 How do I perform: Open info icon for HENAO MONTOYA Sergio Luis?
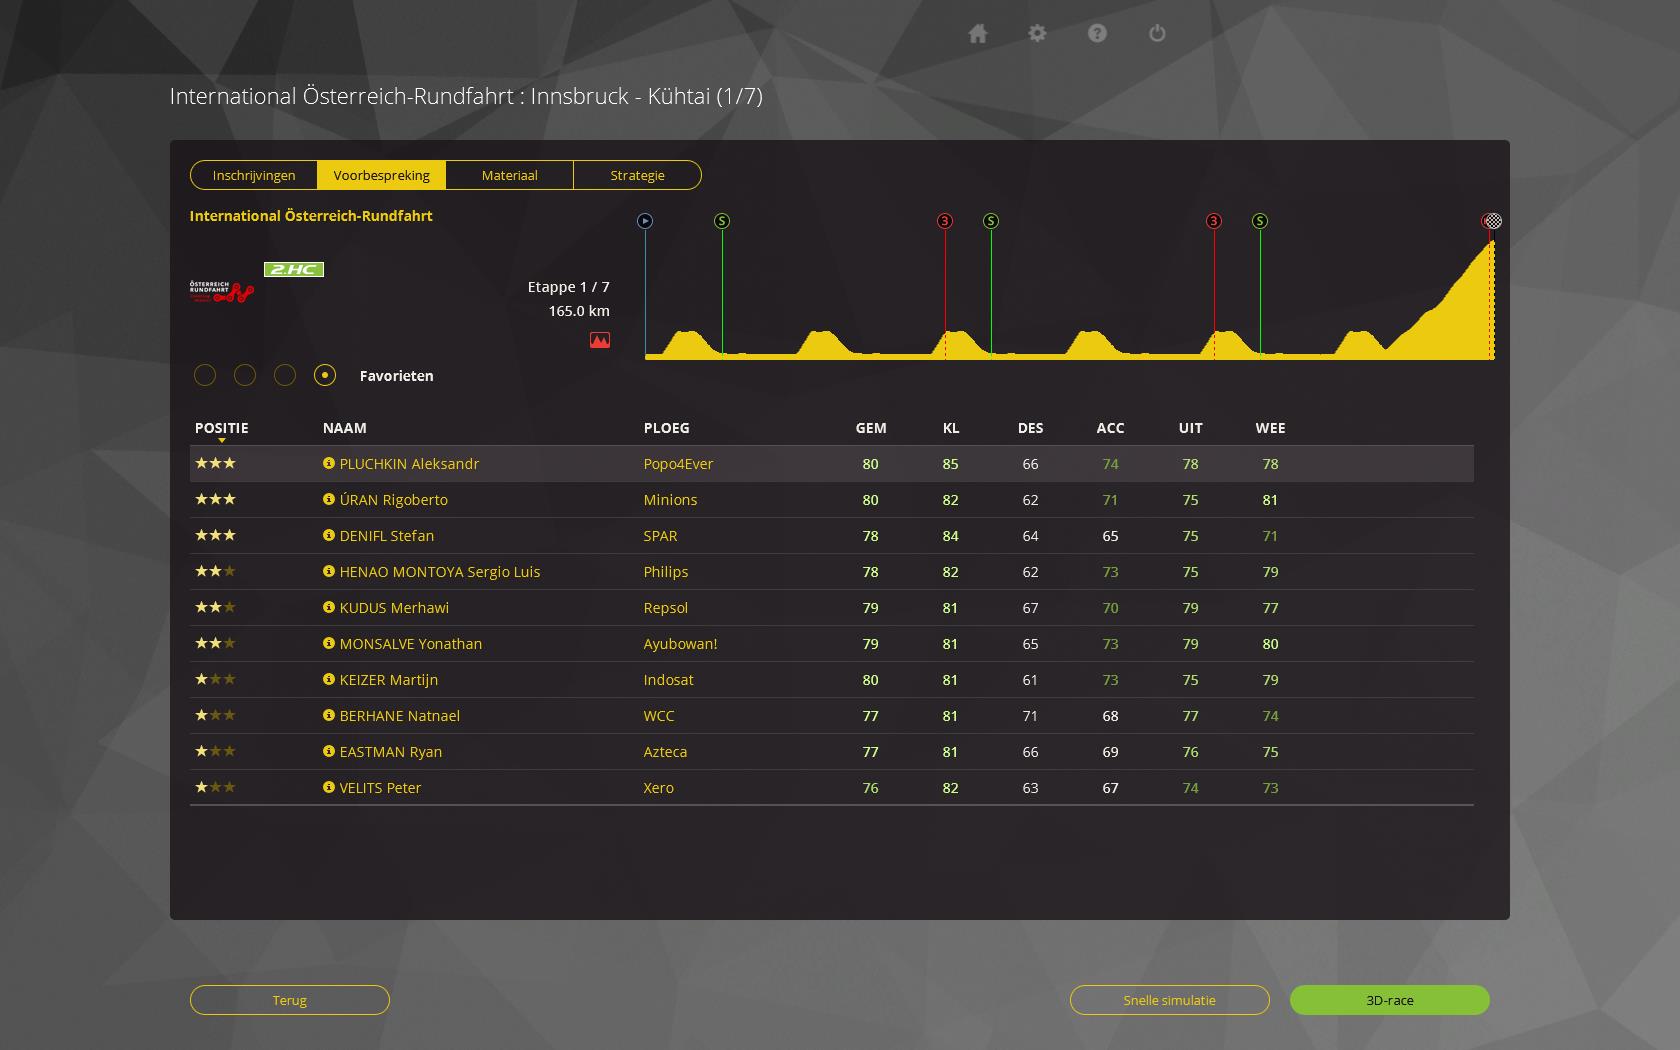pyautogui.click(x=328, y=571)
